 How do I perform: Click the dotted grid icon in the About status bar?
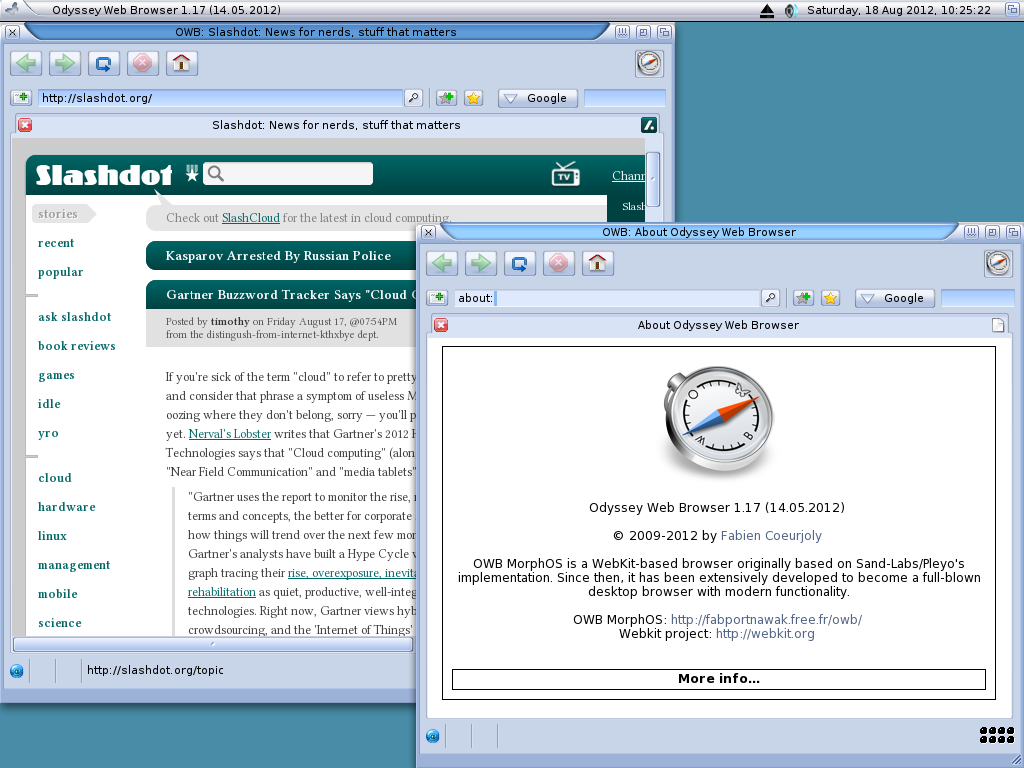(997, 735)
